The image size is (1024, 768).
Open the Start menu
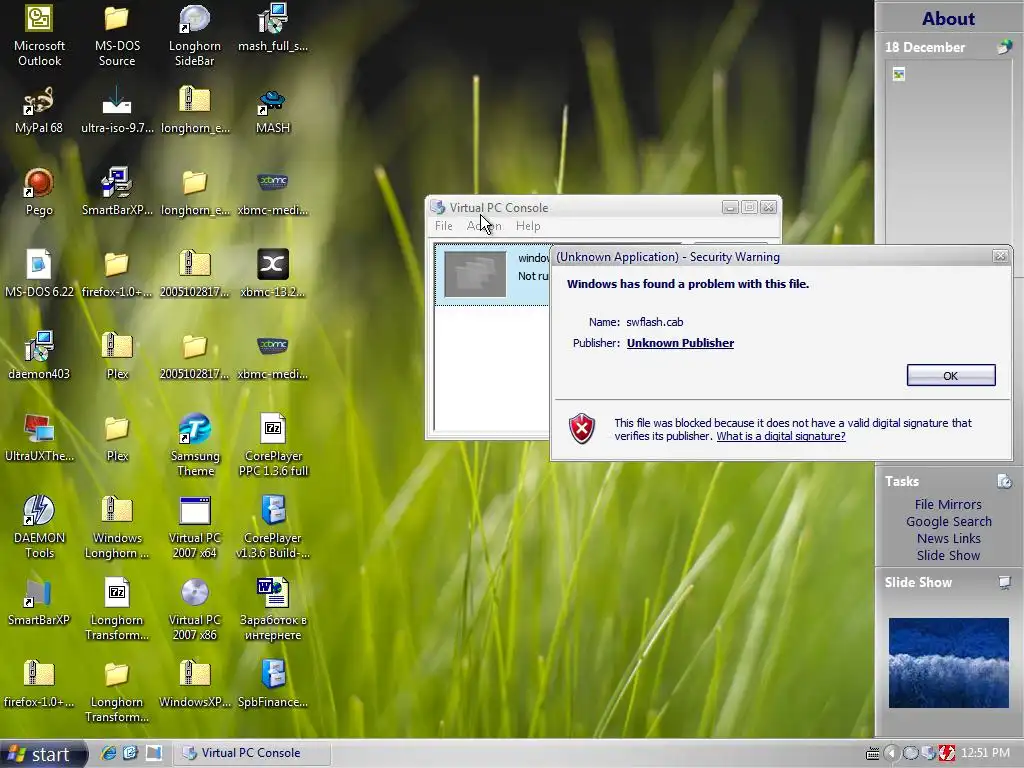(43, 754)
